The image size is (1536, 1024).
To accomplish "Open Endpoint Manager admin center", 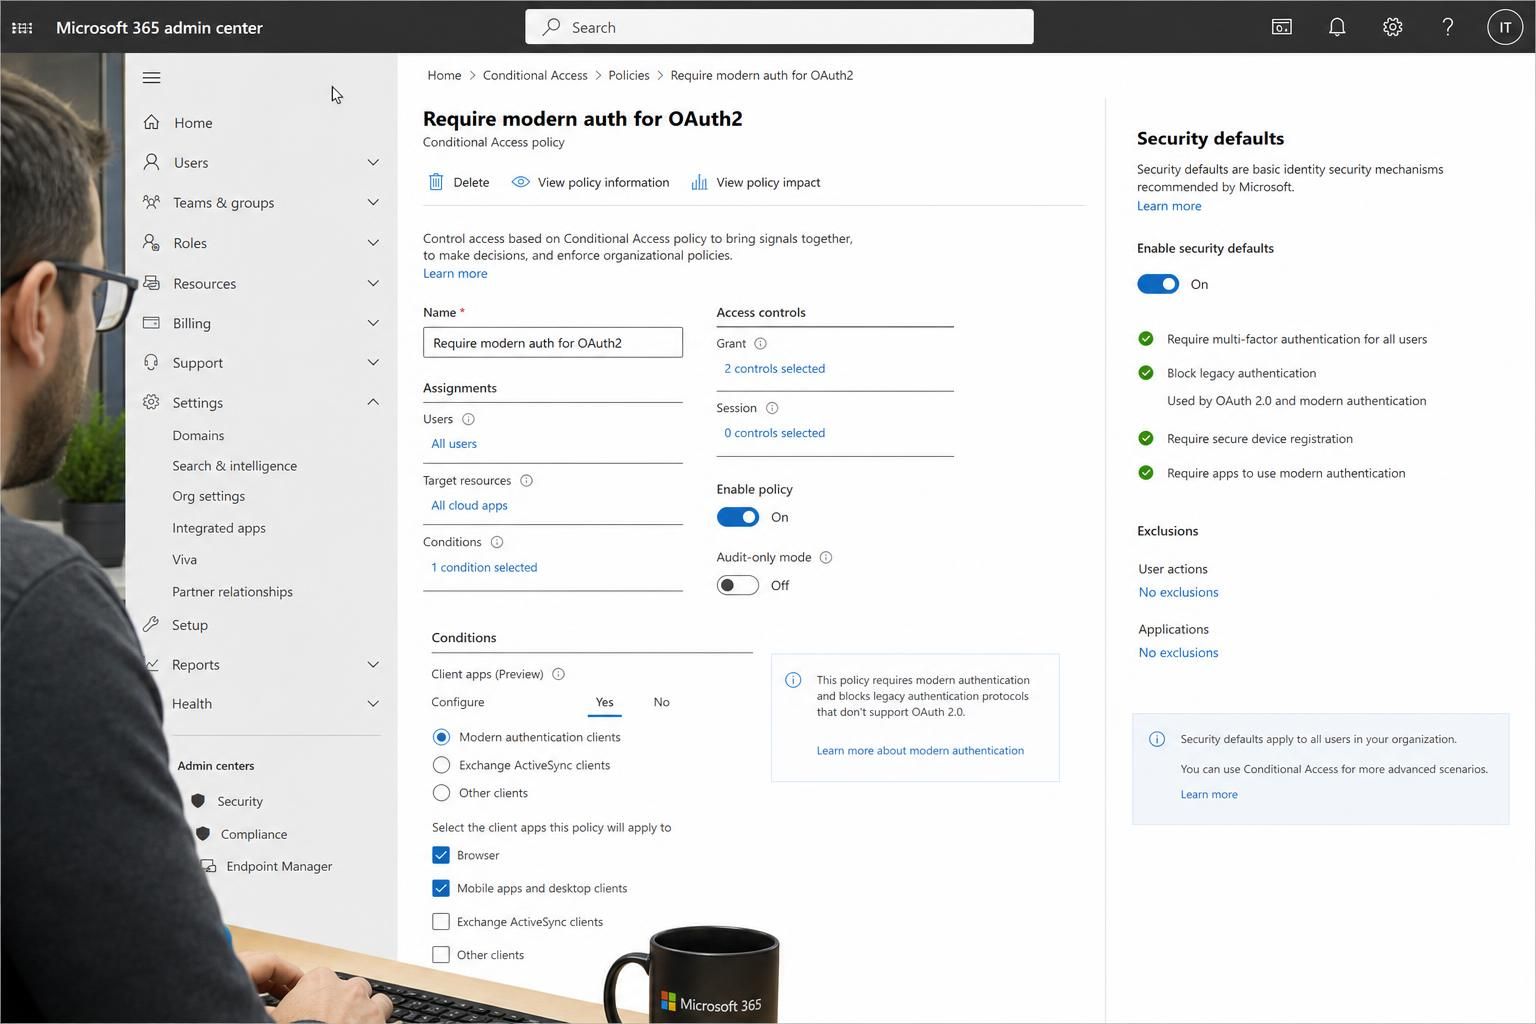I will (x=279, y=866).
